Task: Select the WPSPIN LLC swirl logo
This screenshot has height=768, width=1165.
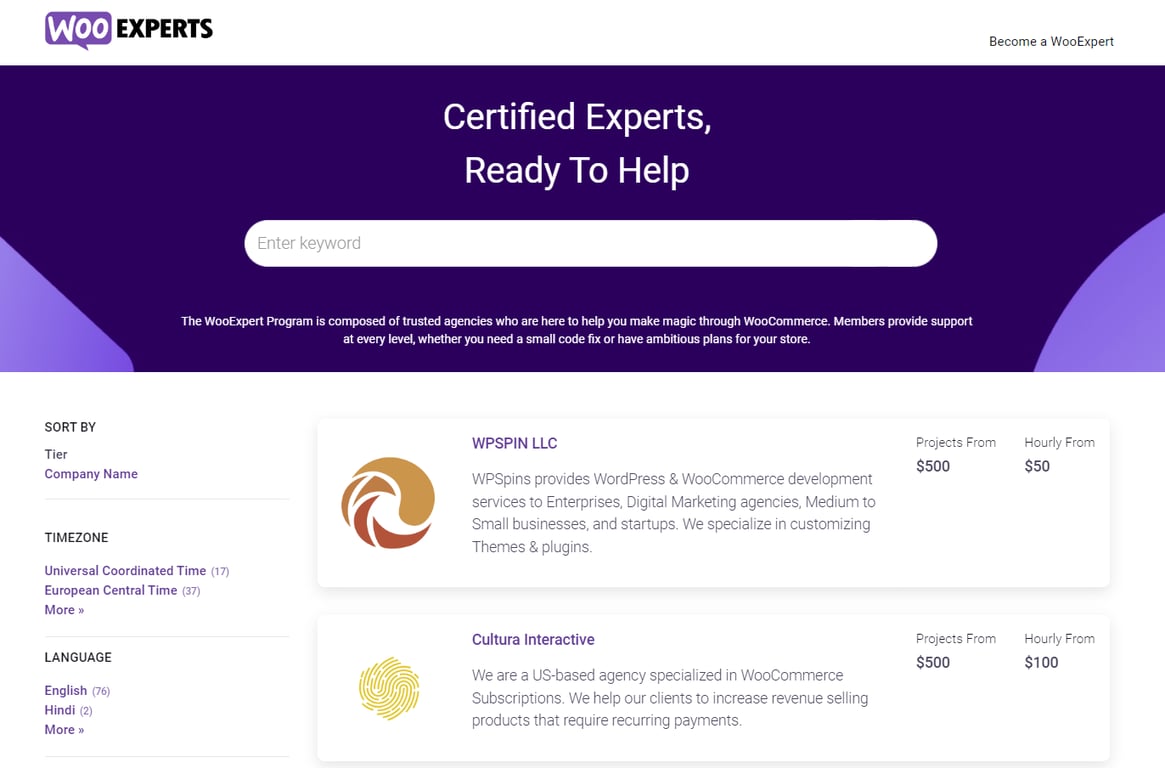Action: [388, 502]
